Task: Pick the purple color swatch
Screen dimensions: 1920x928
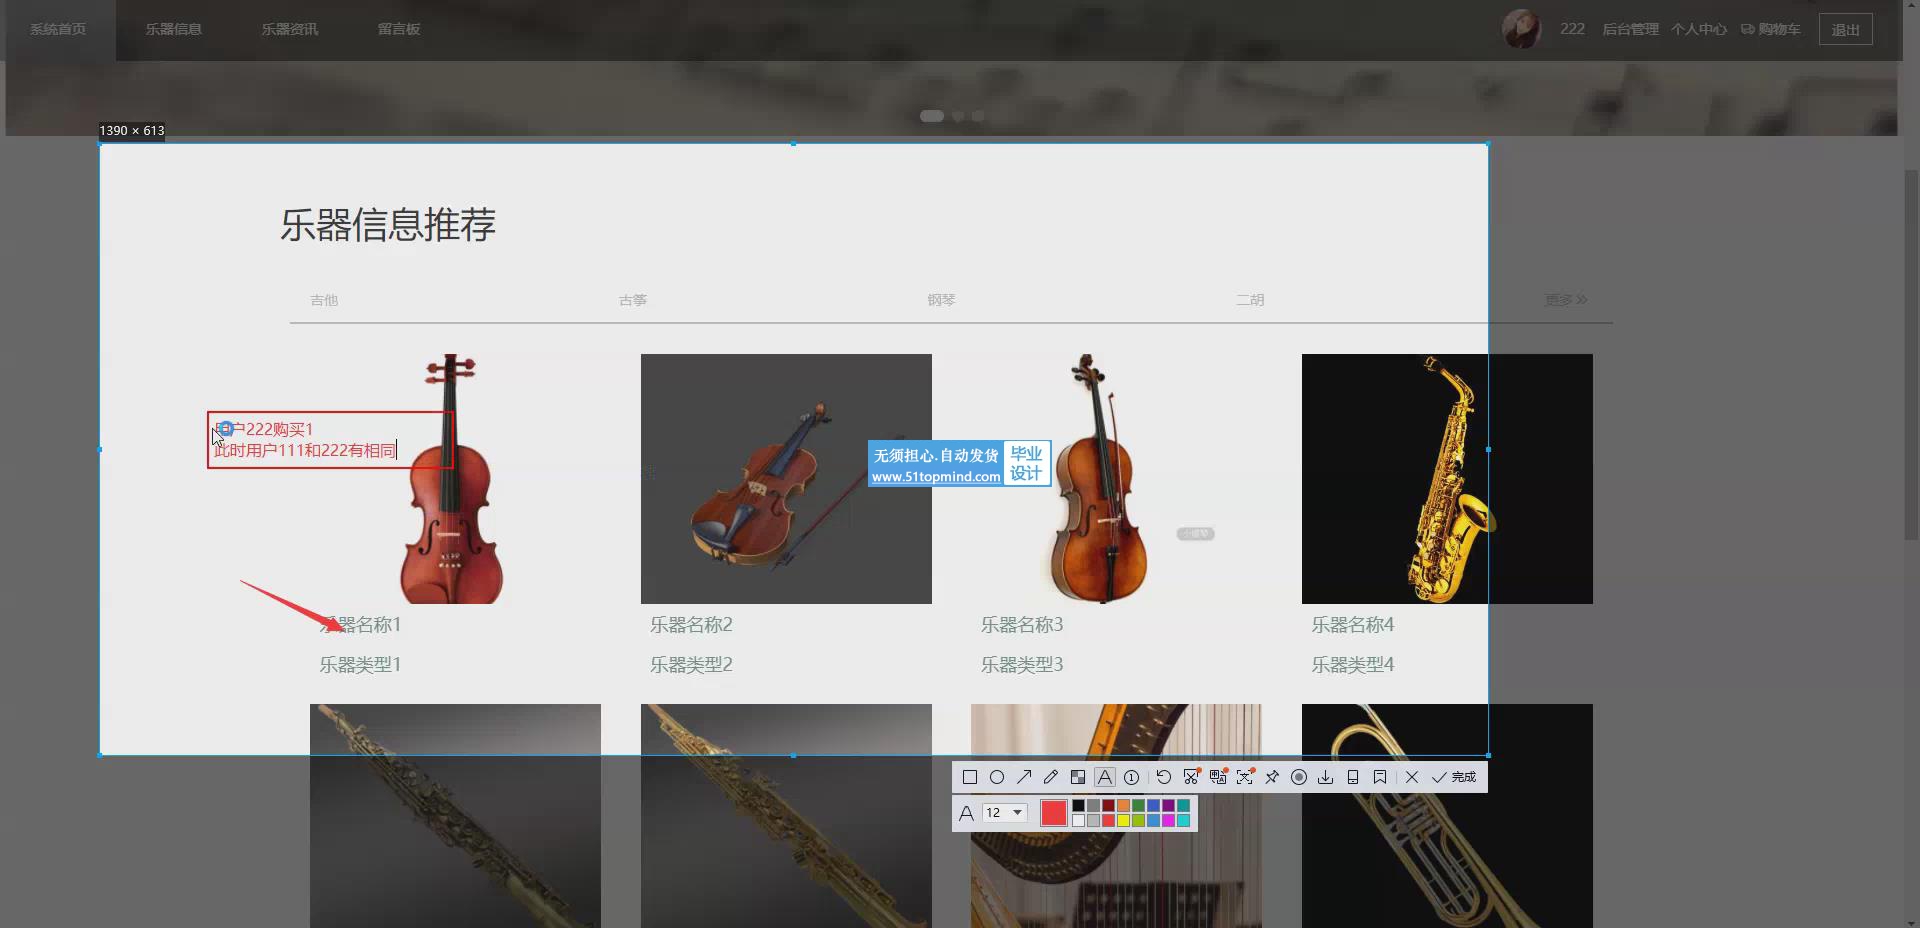Action: point(1168,805)
